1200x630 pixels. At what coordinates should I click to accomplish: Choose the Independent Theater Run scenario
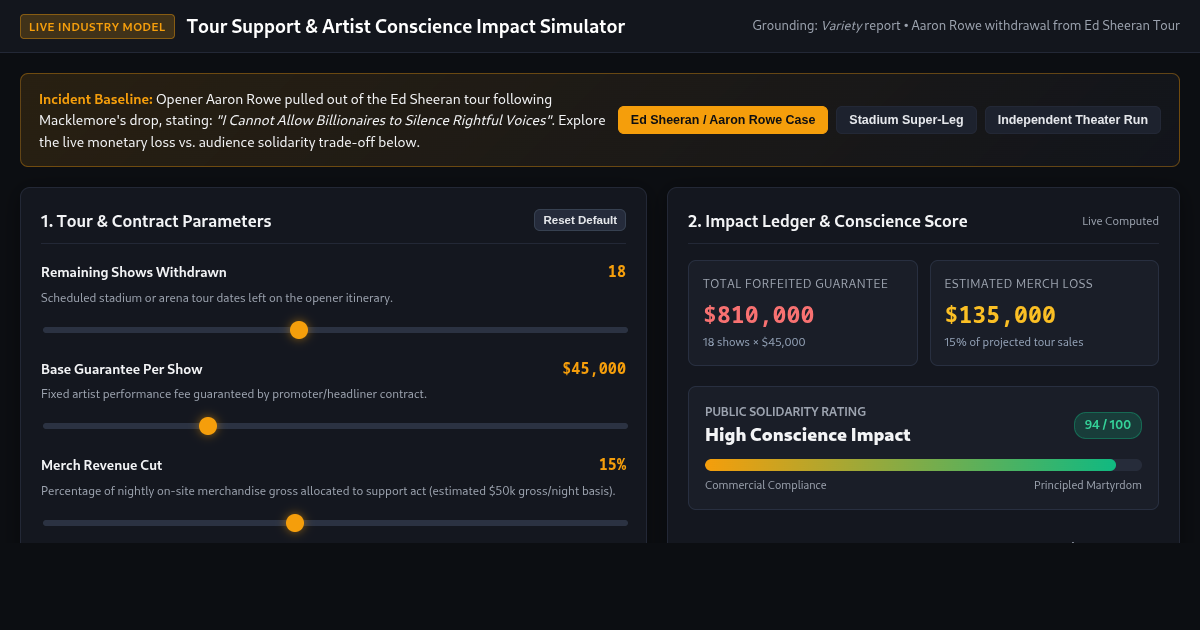click(1073, 120)
